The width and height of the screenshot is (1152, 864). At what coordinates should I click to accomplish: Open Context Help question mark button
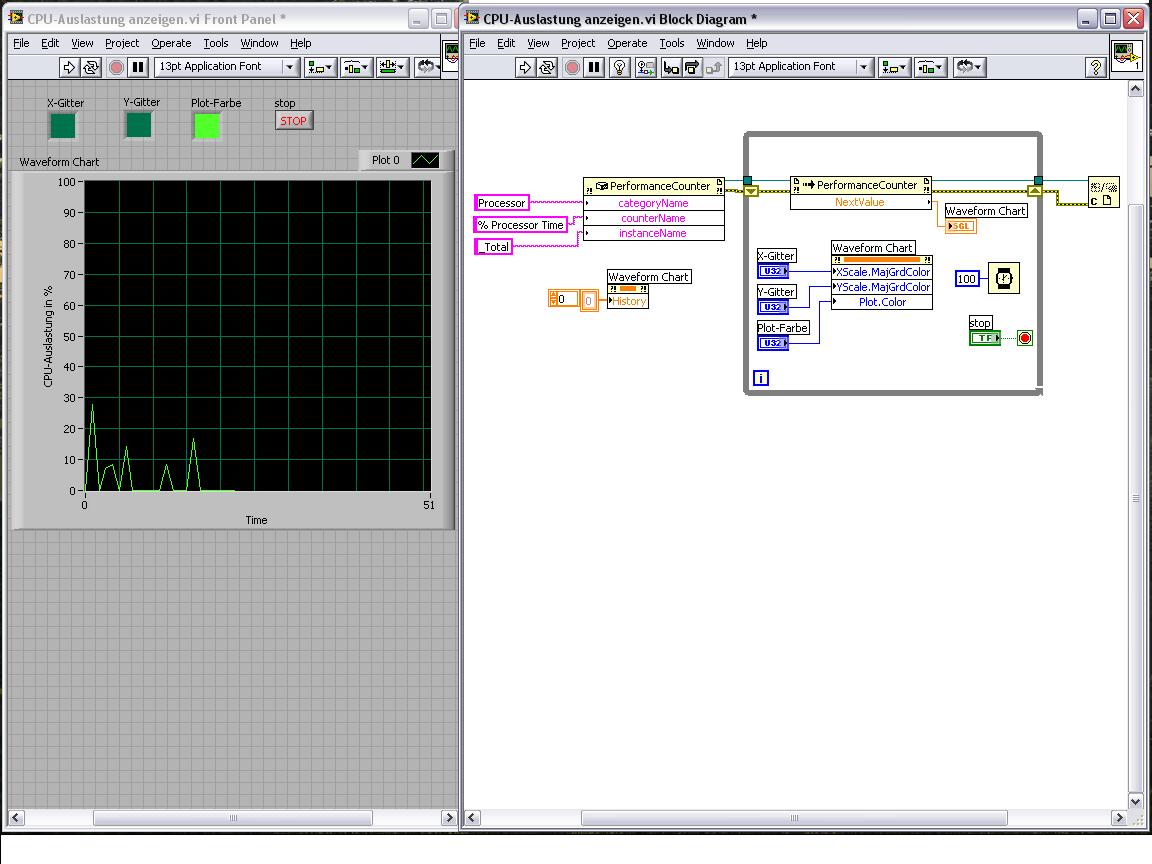1098,67
